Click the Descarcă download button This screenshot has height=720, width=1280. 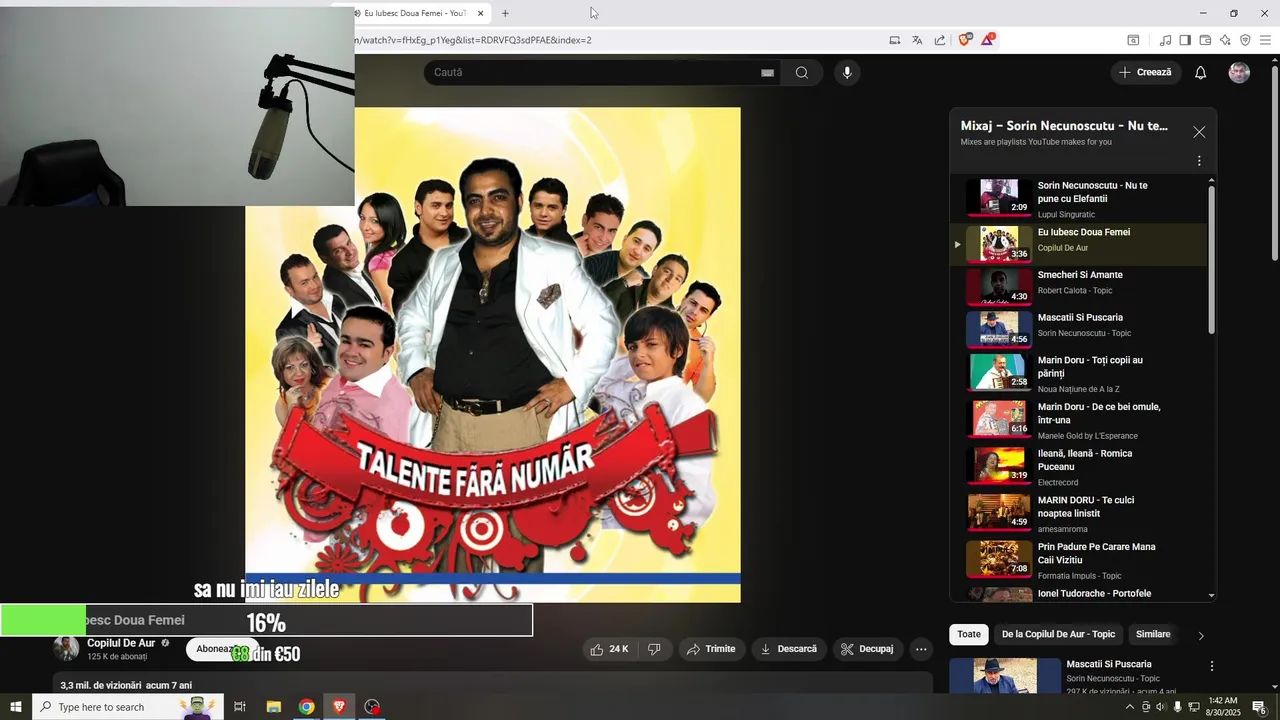[789, 649]
